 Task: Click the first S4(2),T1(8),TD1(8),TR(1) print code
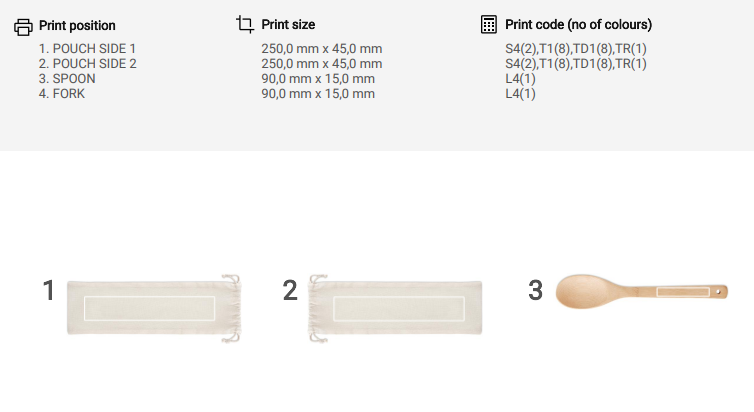click(x=576, y=49)
